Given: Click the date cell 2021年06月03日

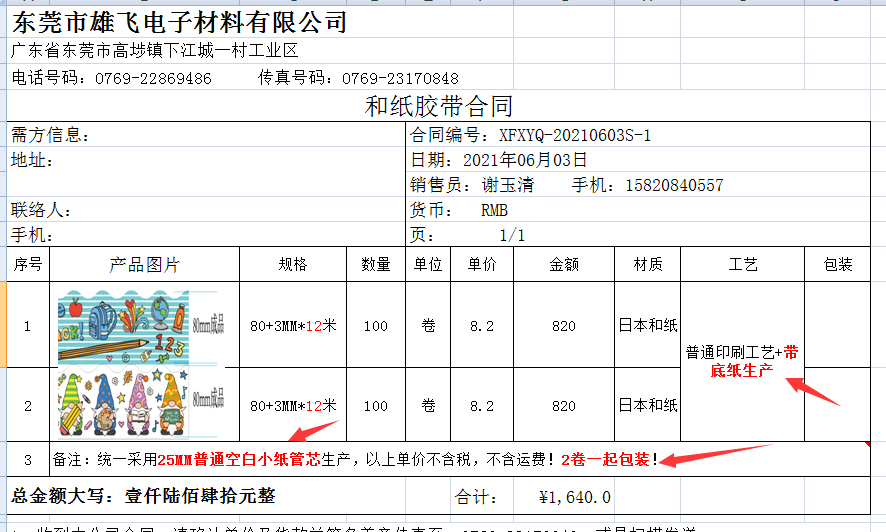Looking at the screenshot, I should tap(499, 160).
